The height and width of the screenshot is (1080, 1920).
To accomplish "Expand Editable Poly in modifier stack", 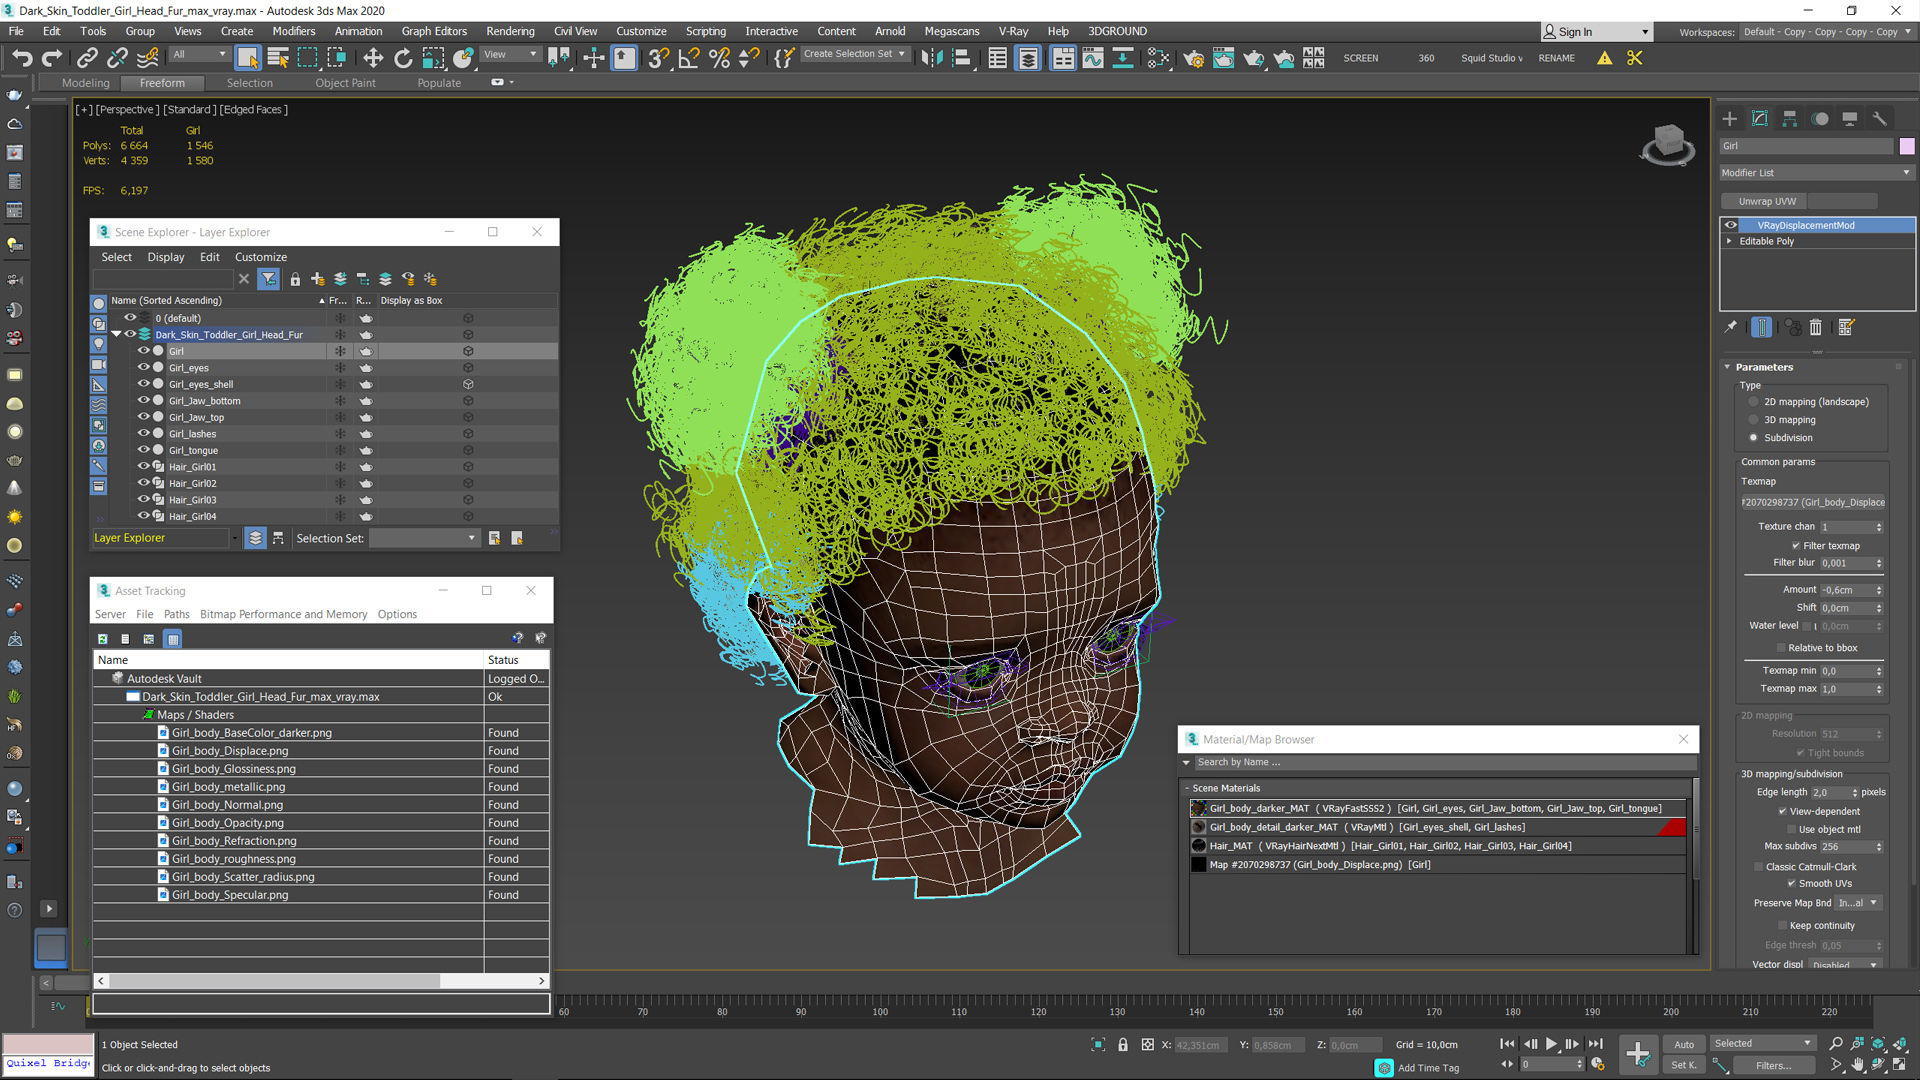I will (x=1729, y=241).
